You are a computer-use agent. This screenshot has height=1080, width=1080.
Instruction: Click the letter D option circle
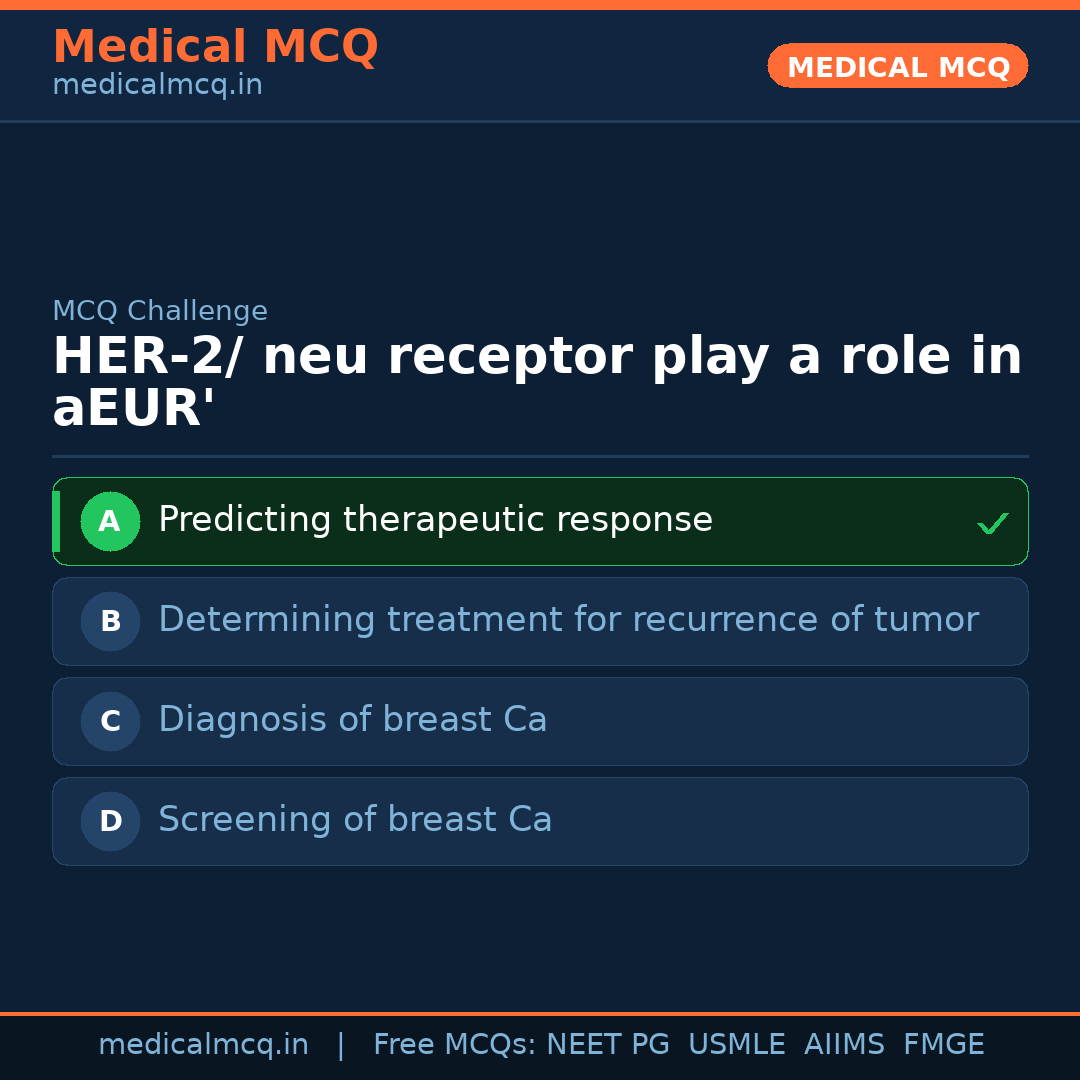[110, 821]
